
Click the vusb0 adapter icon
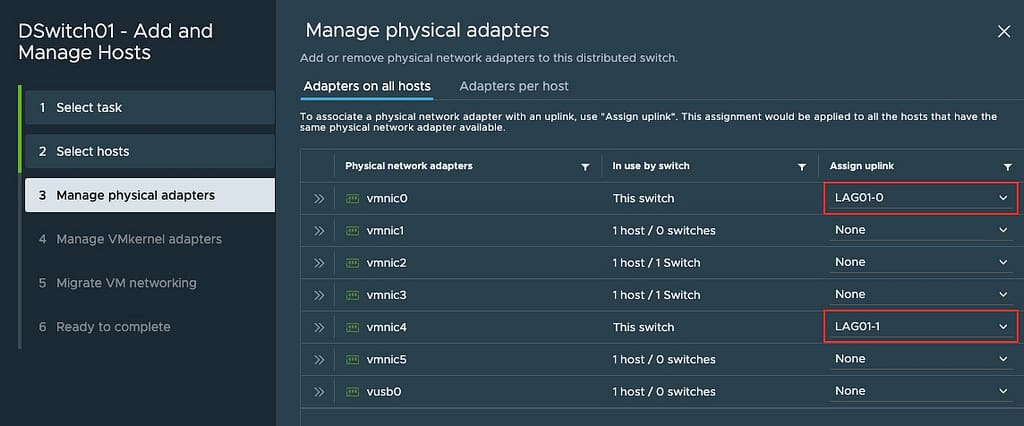(353, 391)
